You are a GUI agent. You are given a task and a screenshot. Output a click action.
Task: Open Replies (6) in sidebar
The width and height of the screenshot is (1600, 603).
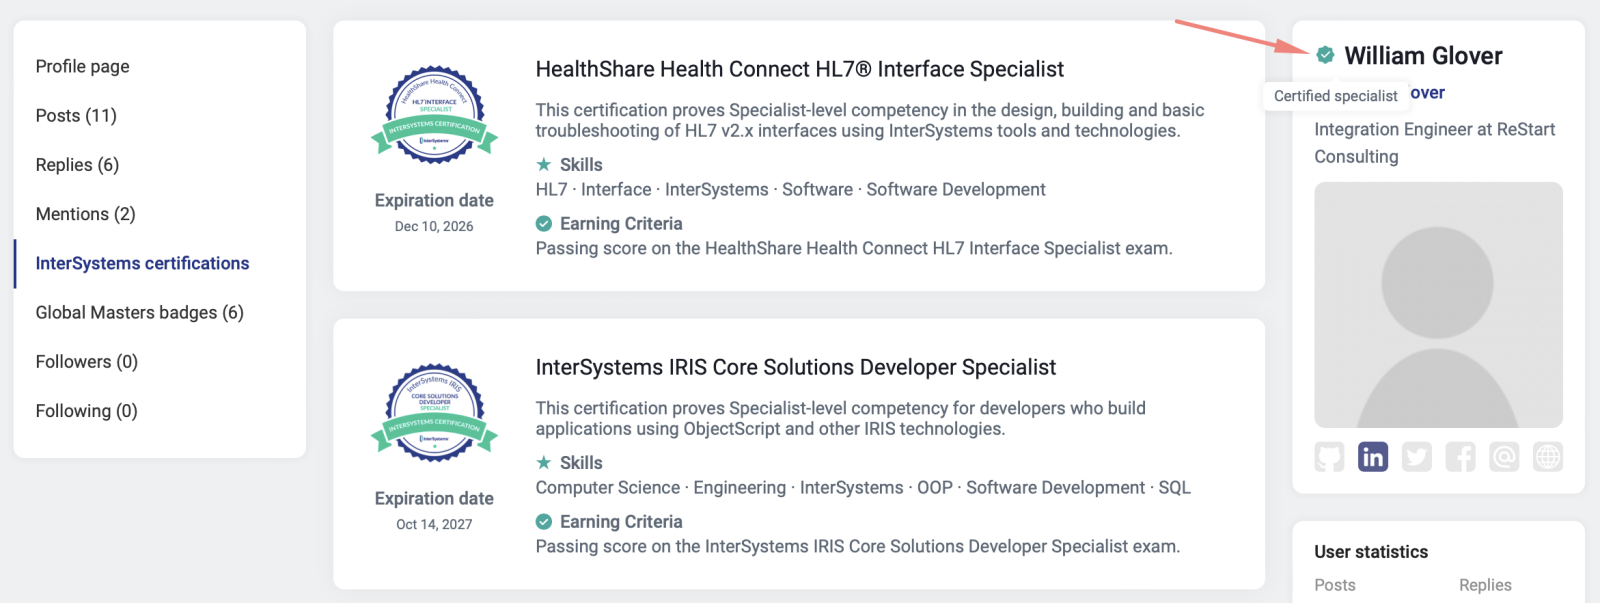(77, 165)
